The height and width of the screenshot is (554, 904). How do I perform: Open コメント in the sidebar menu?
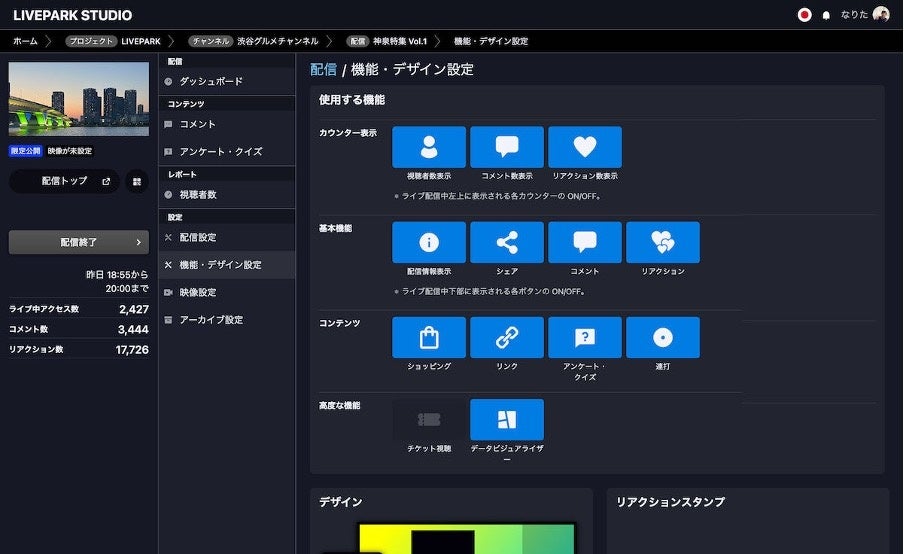tap(227, 124)
